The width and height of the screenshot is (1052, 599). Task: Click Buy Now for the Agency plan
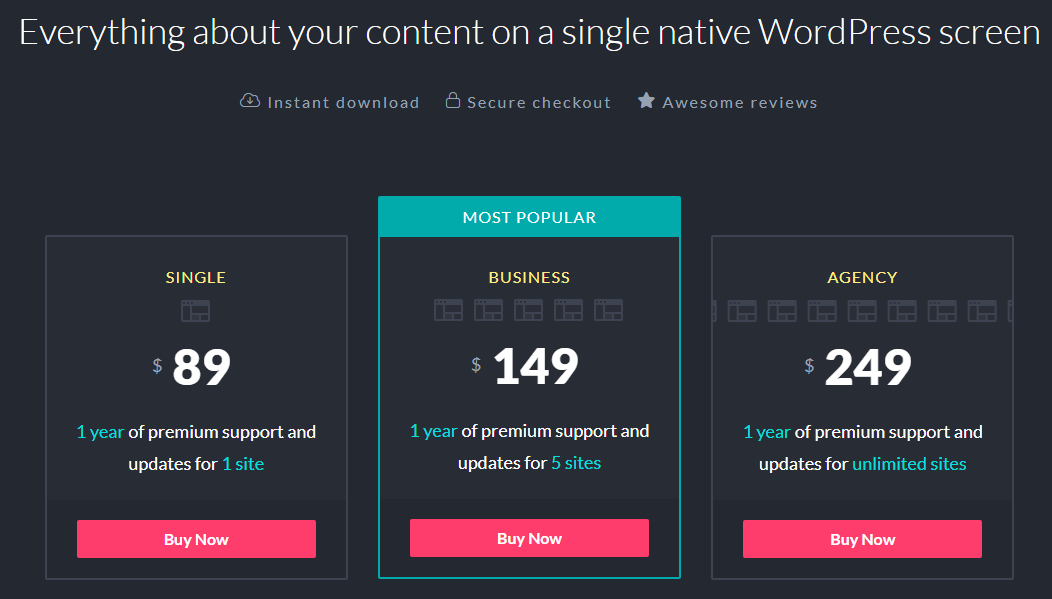pos(862,539)
